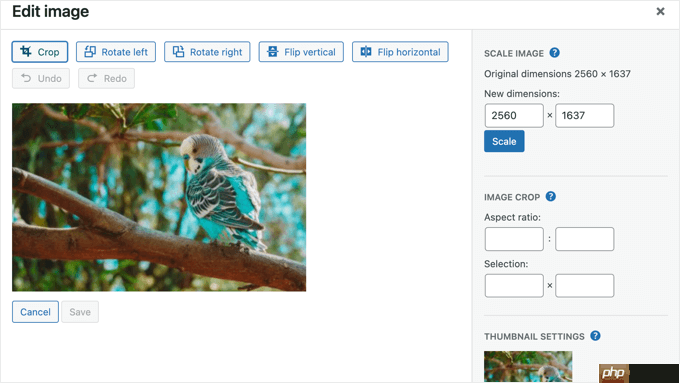The image size is (680, 383).
Task: Open Thumbnail Settings help question mark
Action: click(595, 336)
